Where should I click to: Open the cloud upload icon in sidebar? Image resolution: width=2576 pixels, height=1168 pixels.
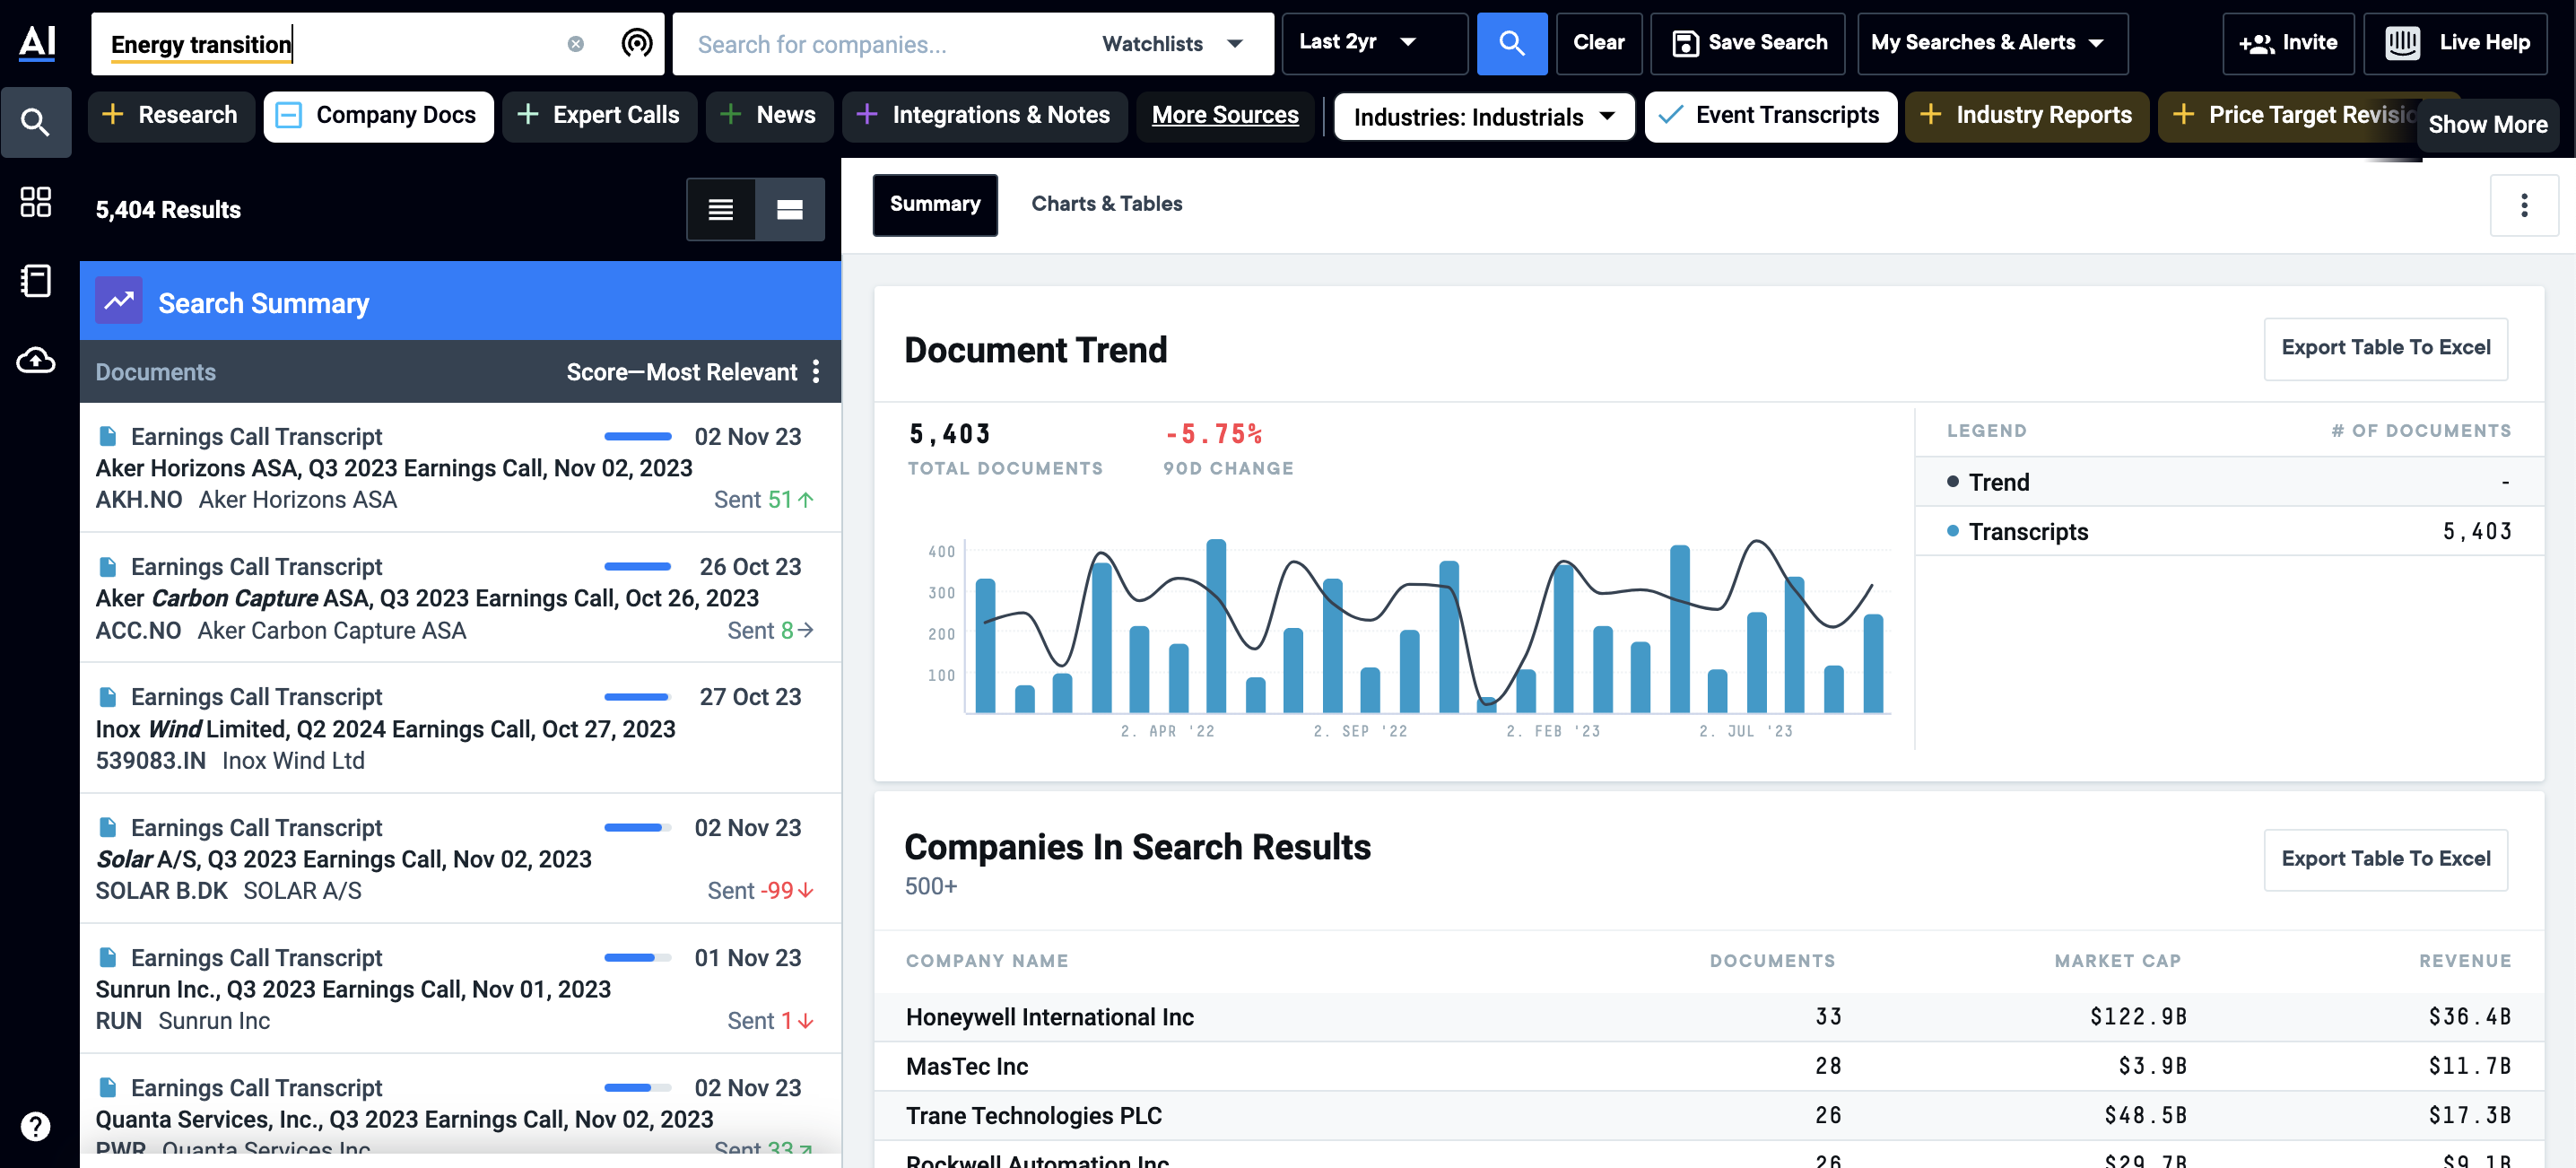tap(36, 360)
